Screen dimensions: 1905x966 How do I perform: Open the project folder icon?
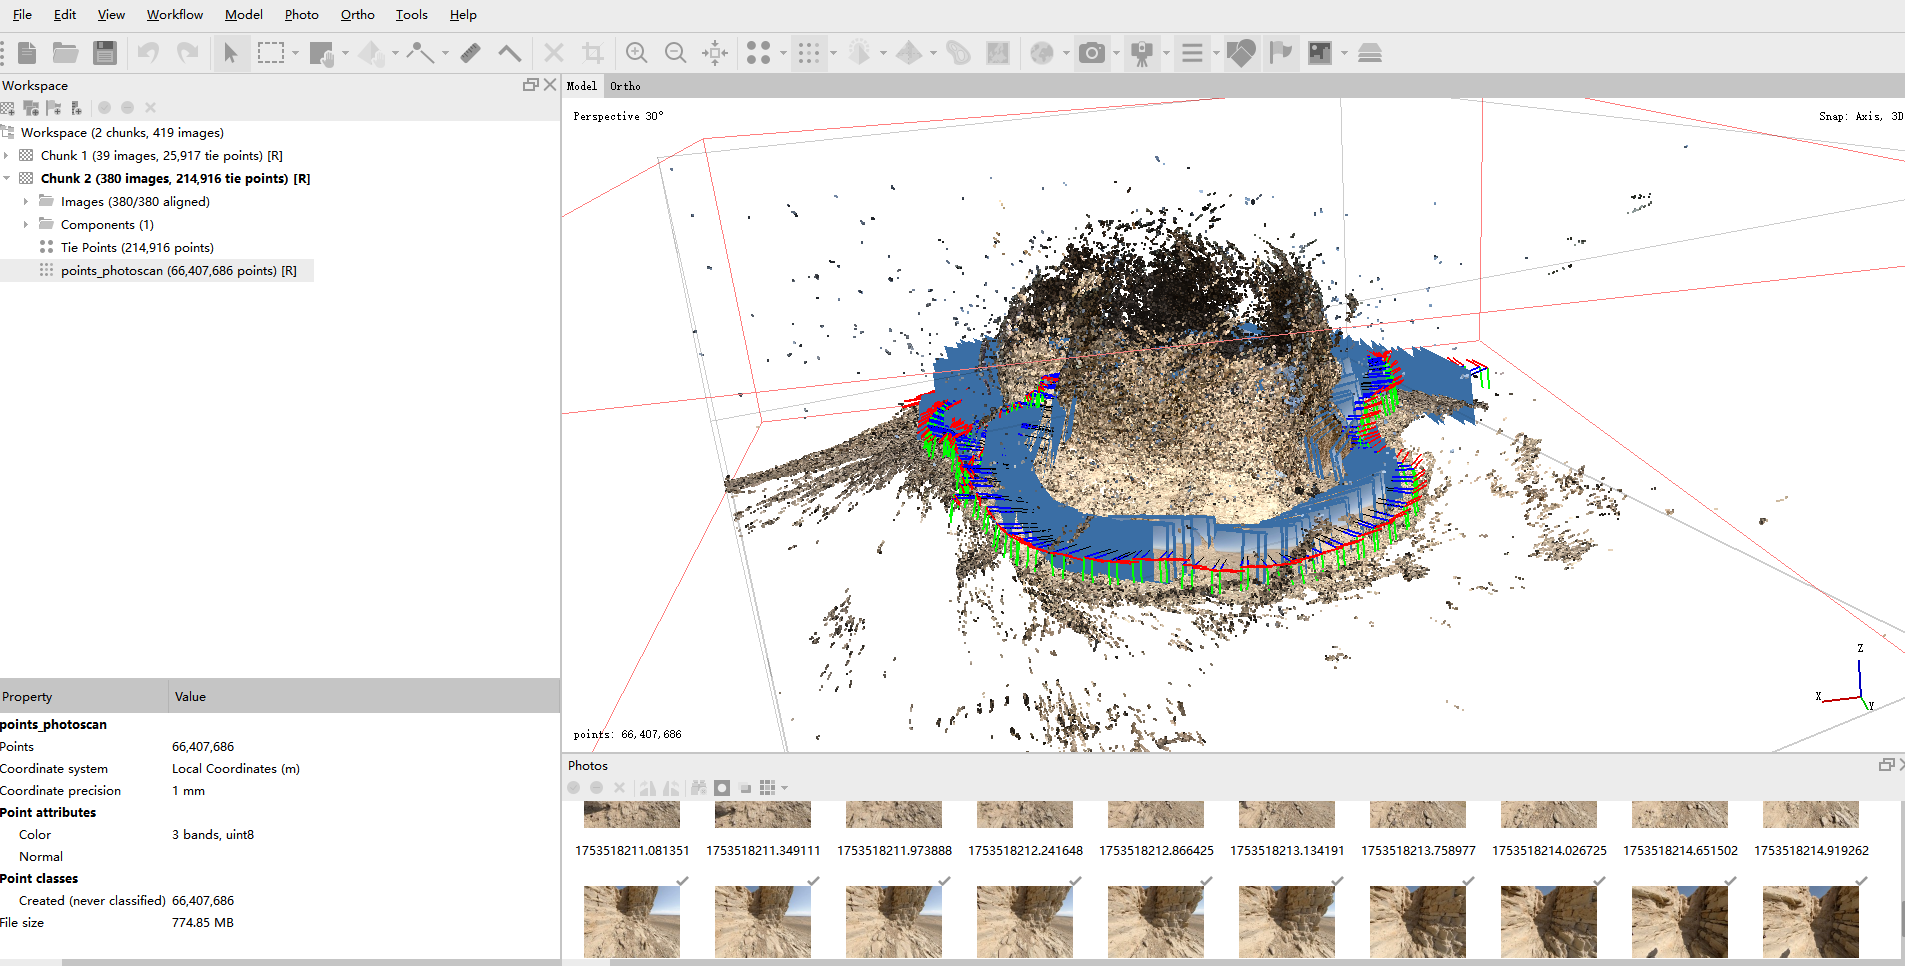tap(66, 53)
